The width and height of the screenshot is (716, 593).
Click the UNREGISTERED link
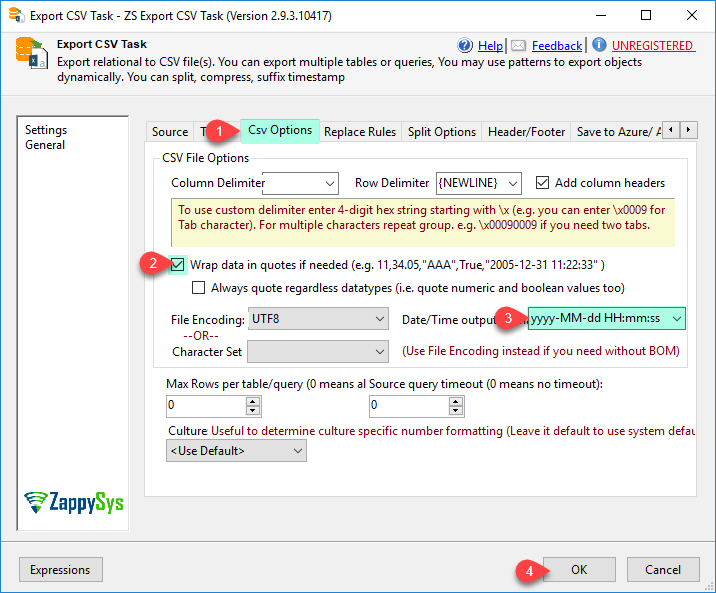pos(653,46)
